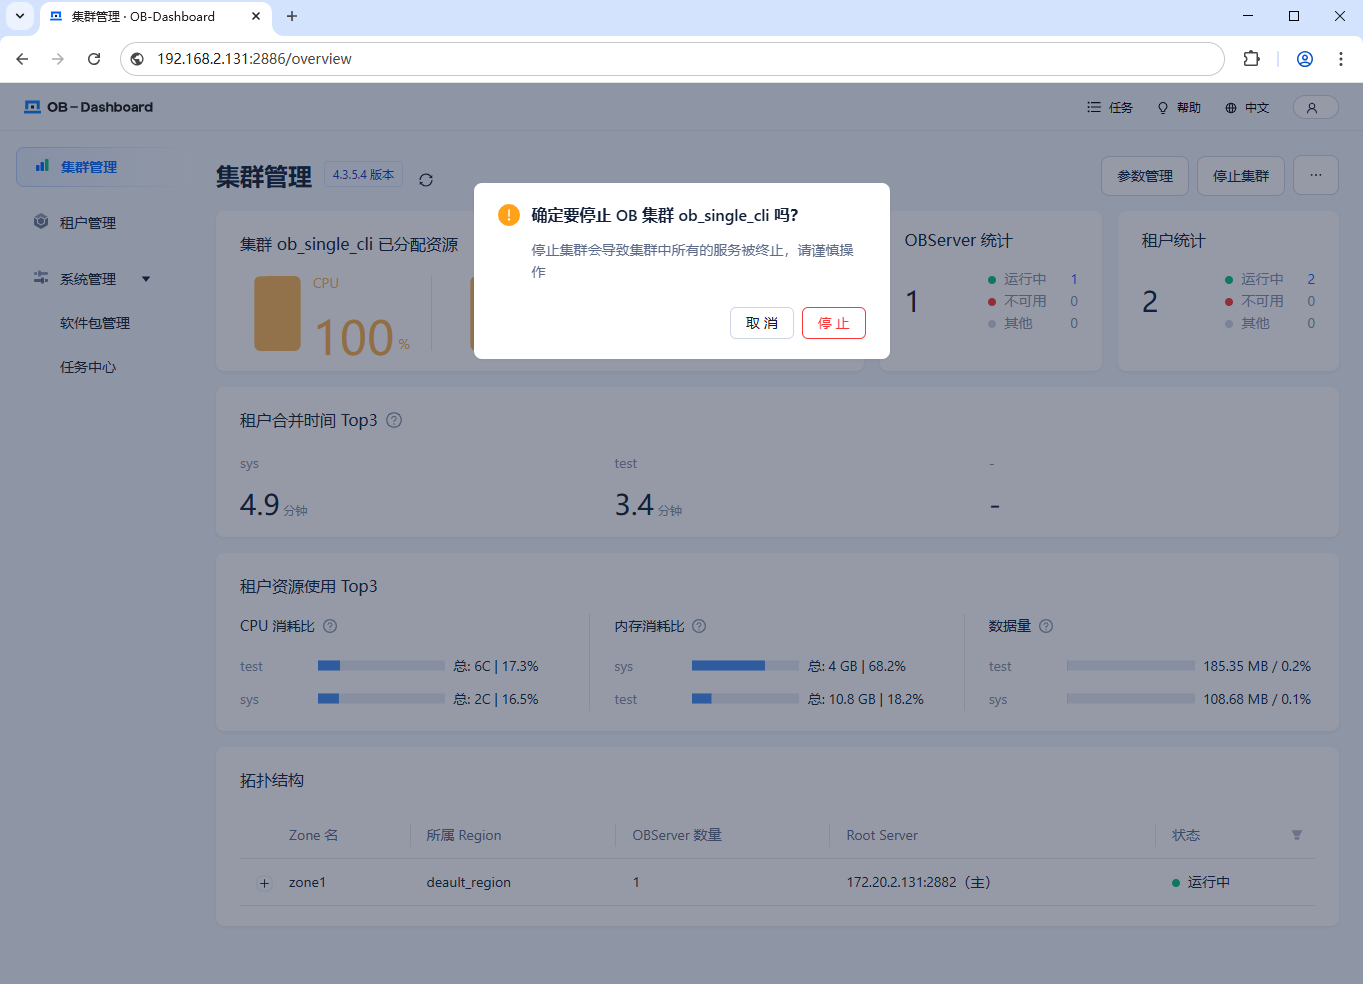Confirm with the red 停止 button
Viewport: 1363px width, 984px height.
coord(833,323)
